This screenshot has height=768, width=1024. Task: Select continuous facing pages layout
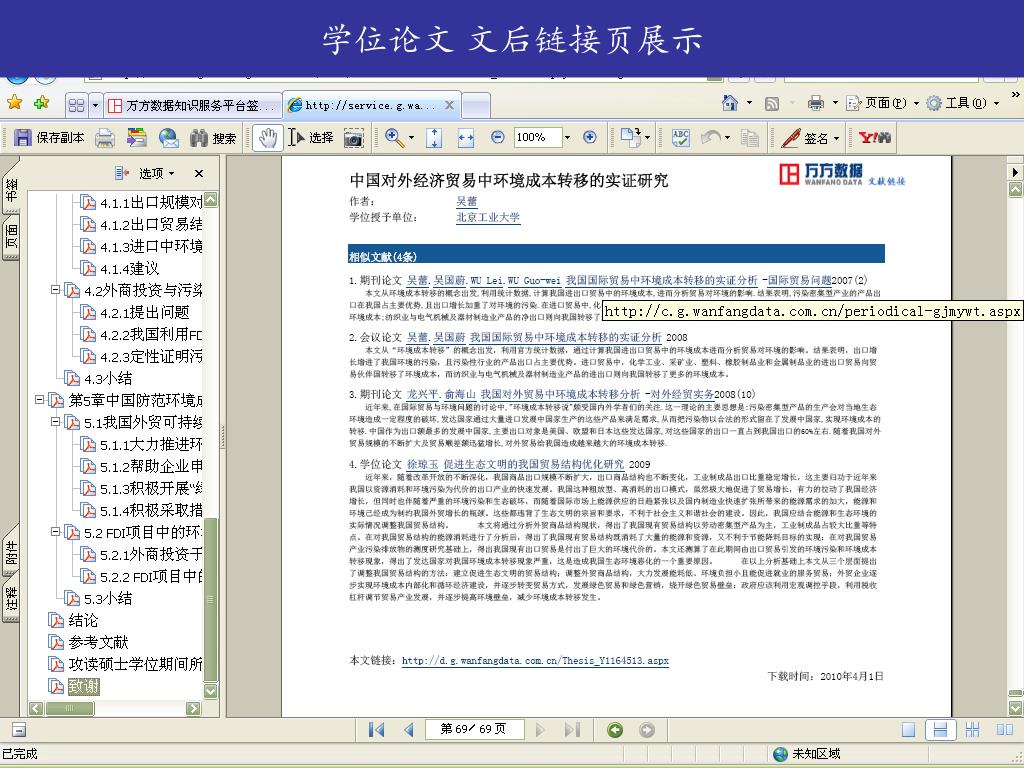pyautogui.click(x=972, y=729)
